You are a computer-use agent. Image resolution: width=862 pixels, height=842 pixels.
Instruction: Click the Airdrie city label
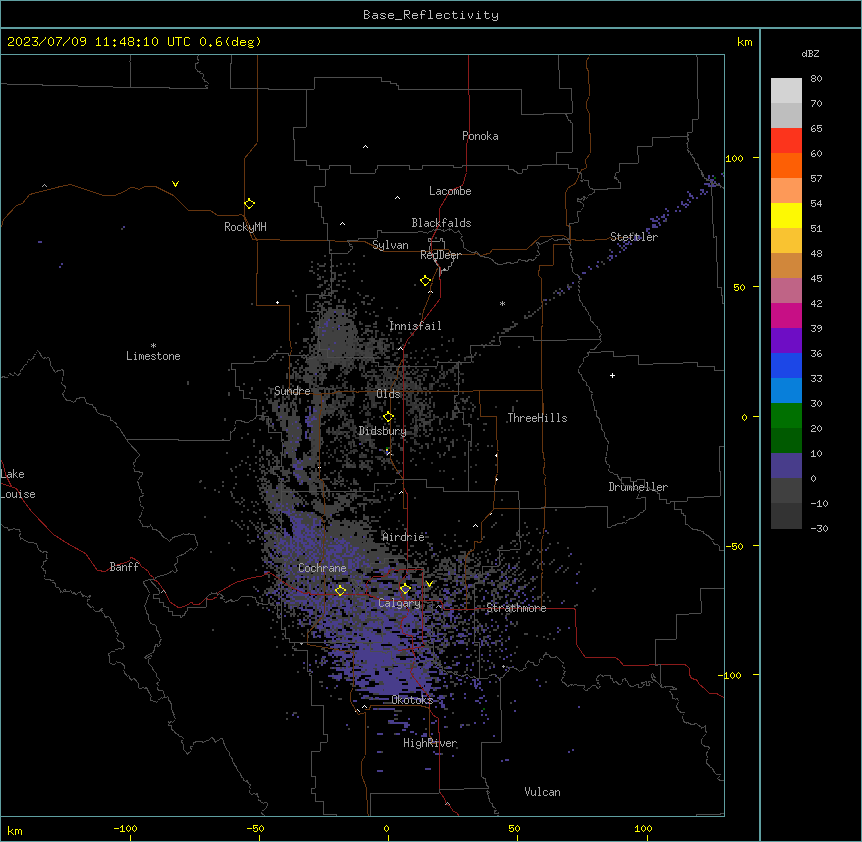(x=403, y=537)
